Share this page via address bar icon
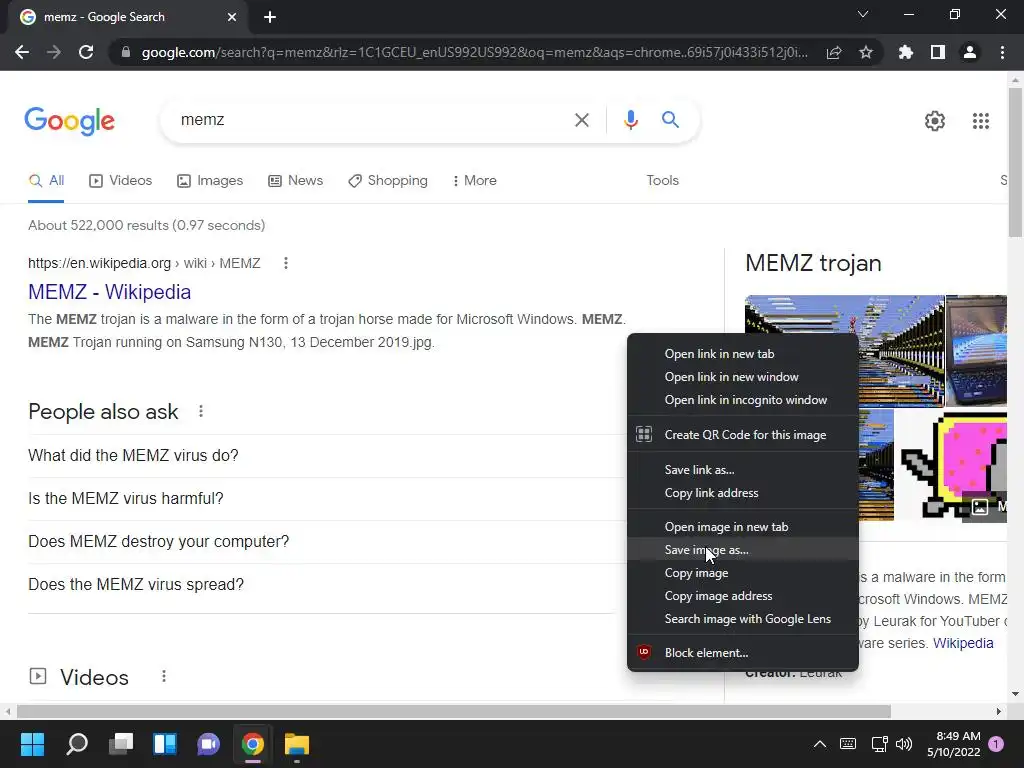1024x768 pixels. (834, 53)
